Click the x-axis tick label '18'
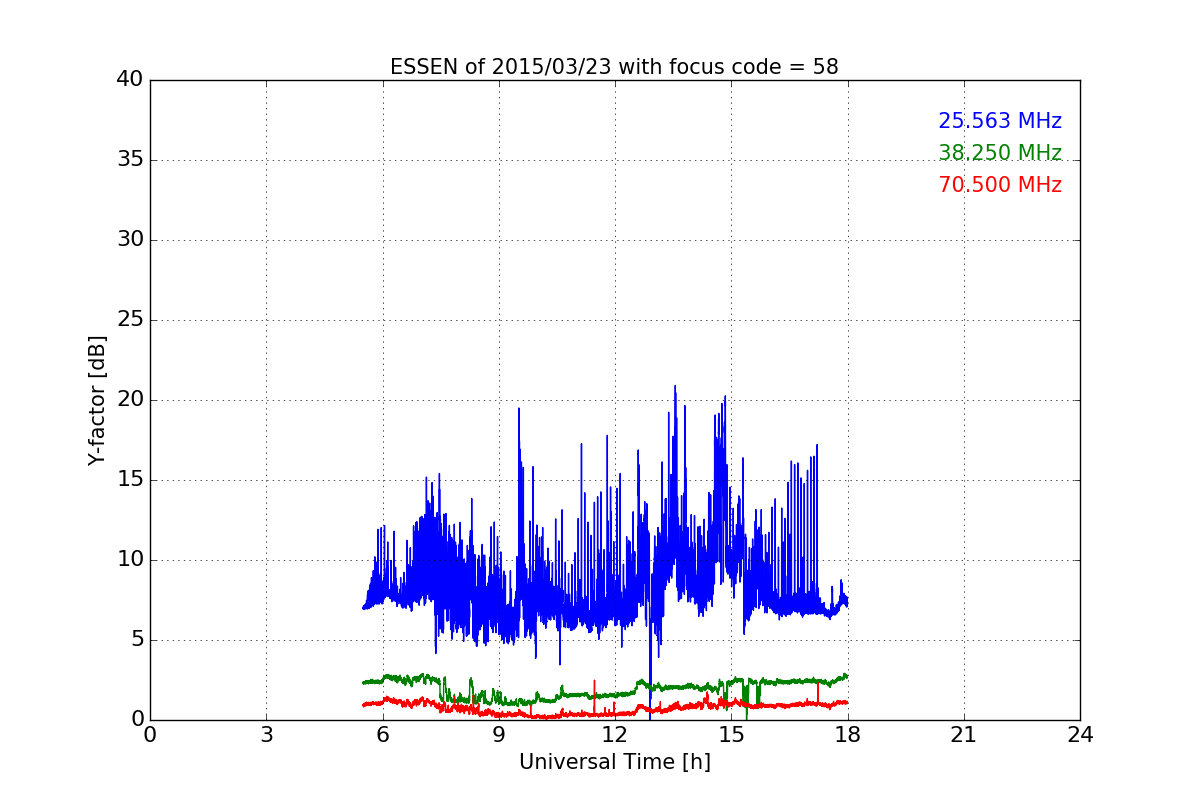Viewport: 1200px width, 800px height. pos(848,734)
